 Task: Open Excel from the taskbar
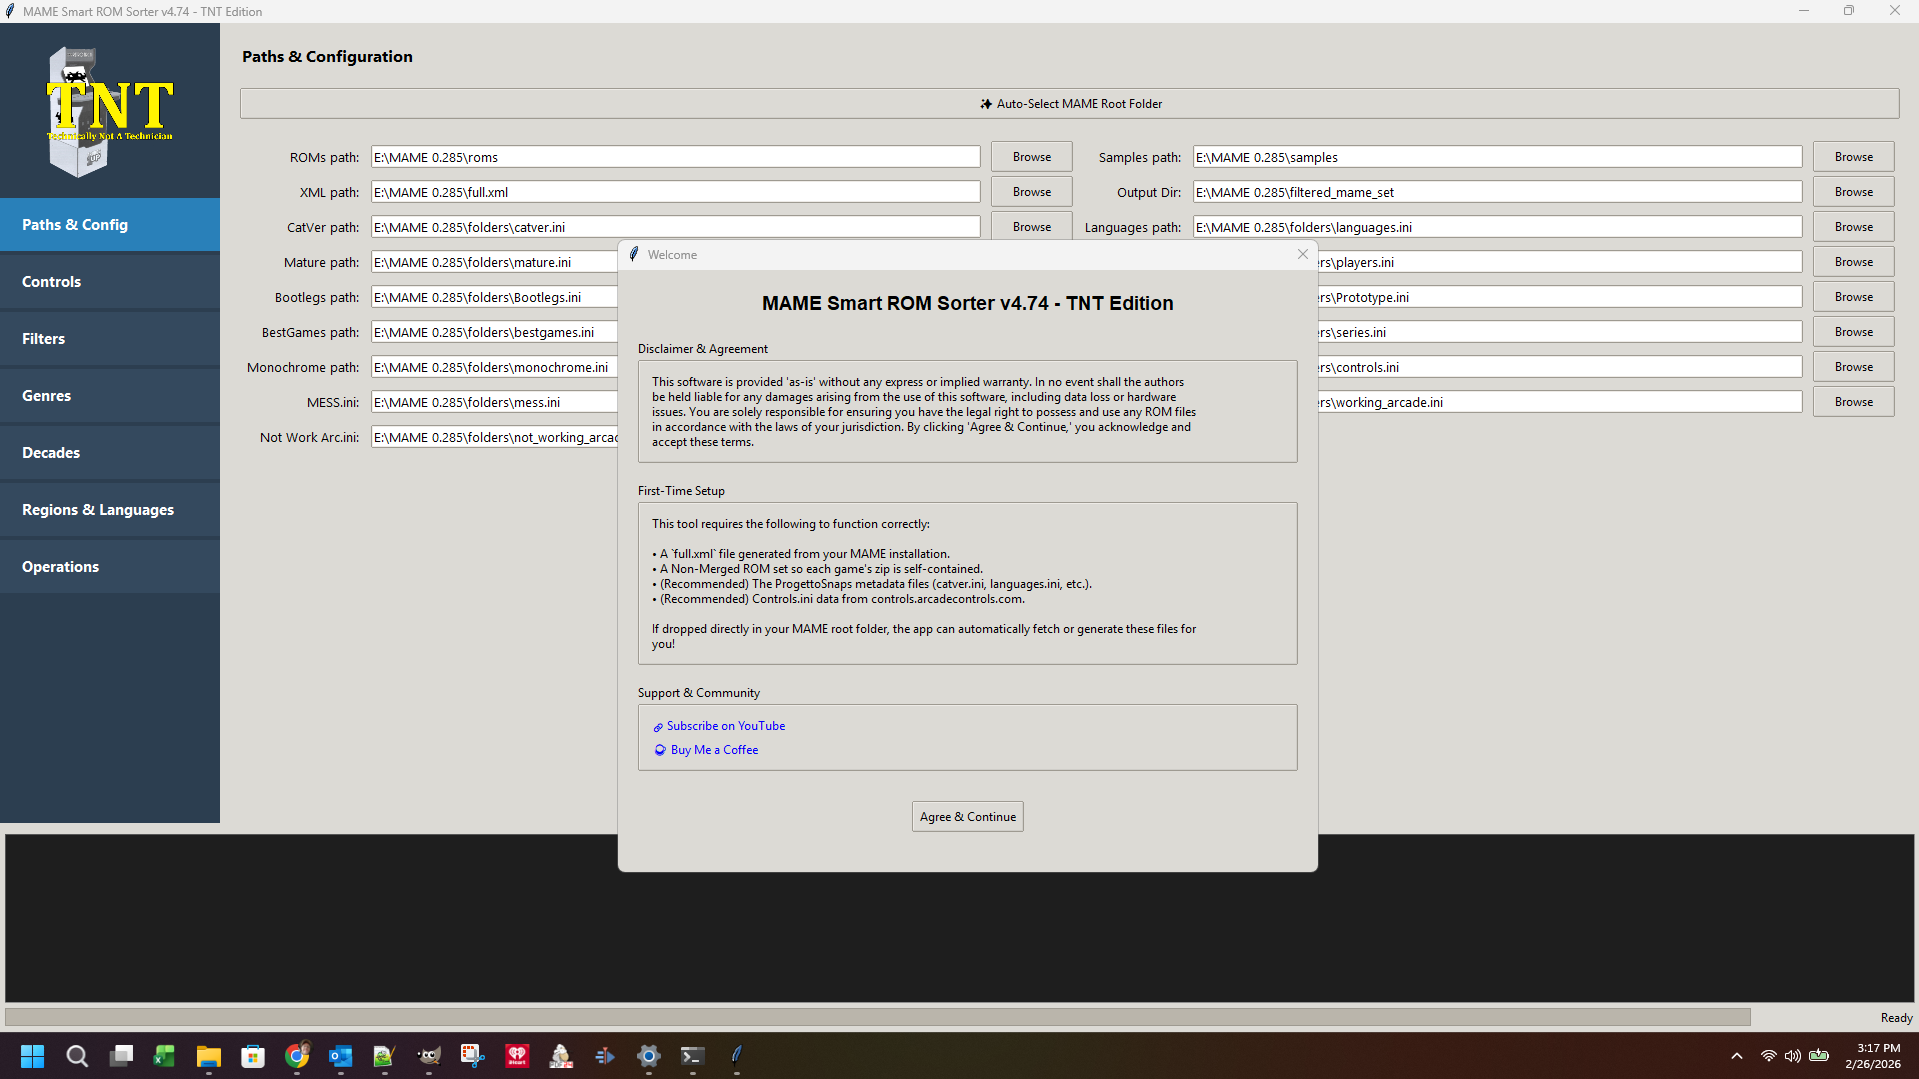pos(164,1056)
